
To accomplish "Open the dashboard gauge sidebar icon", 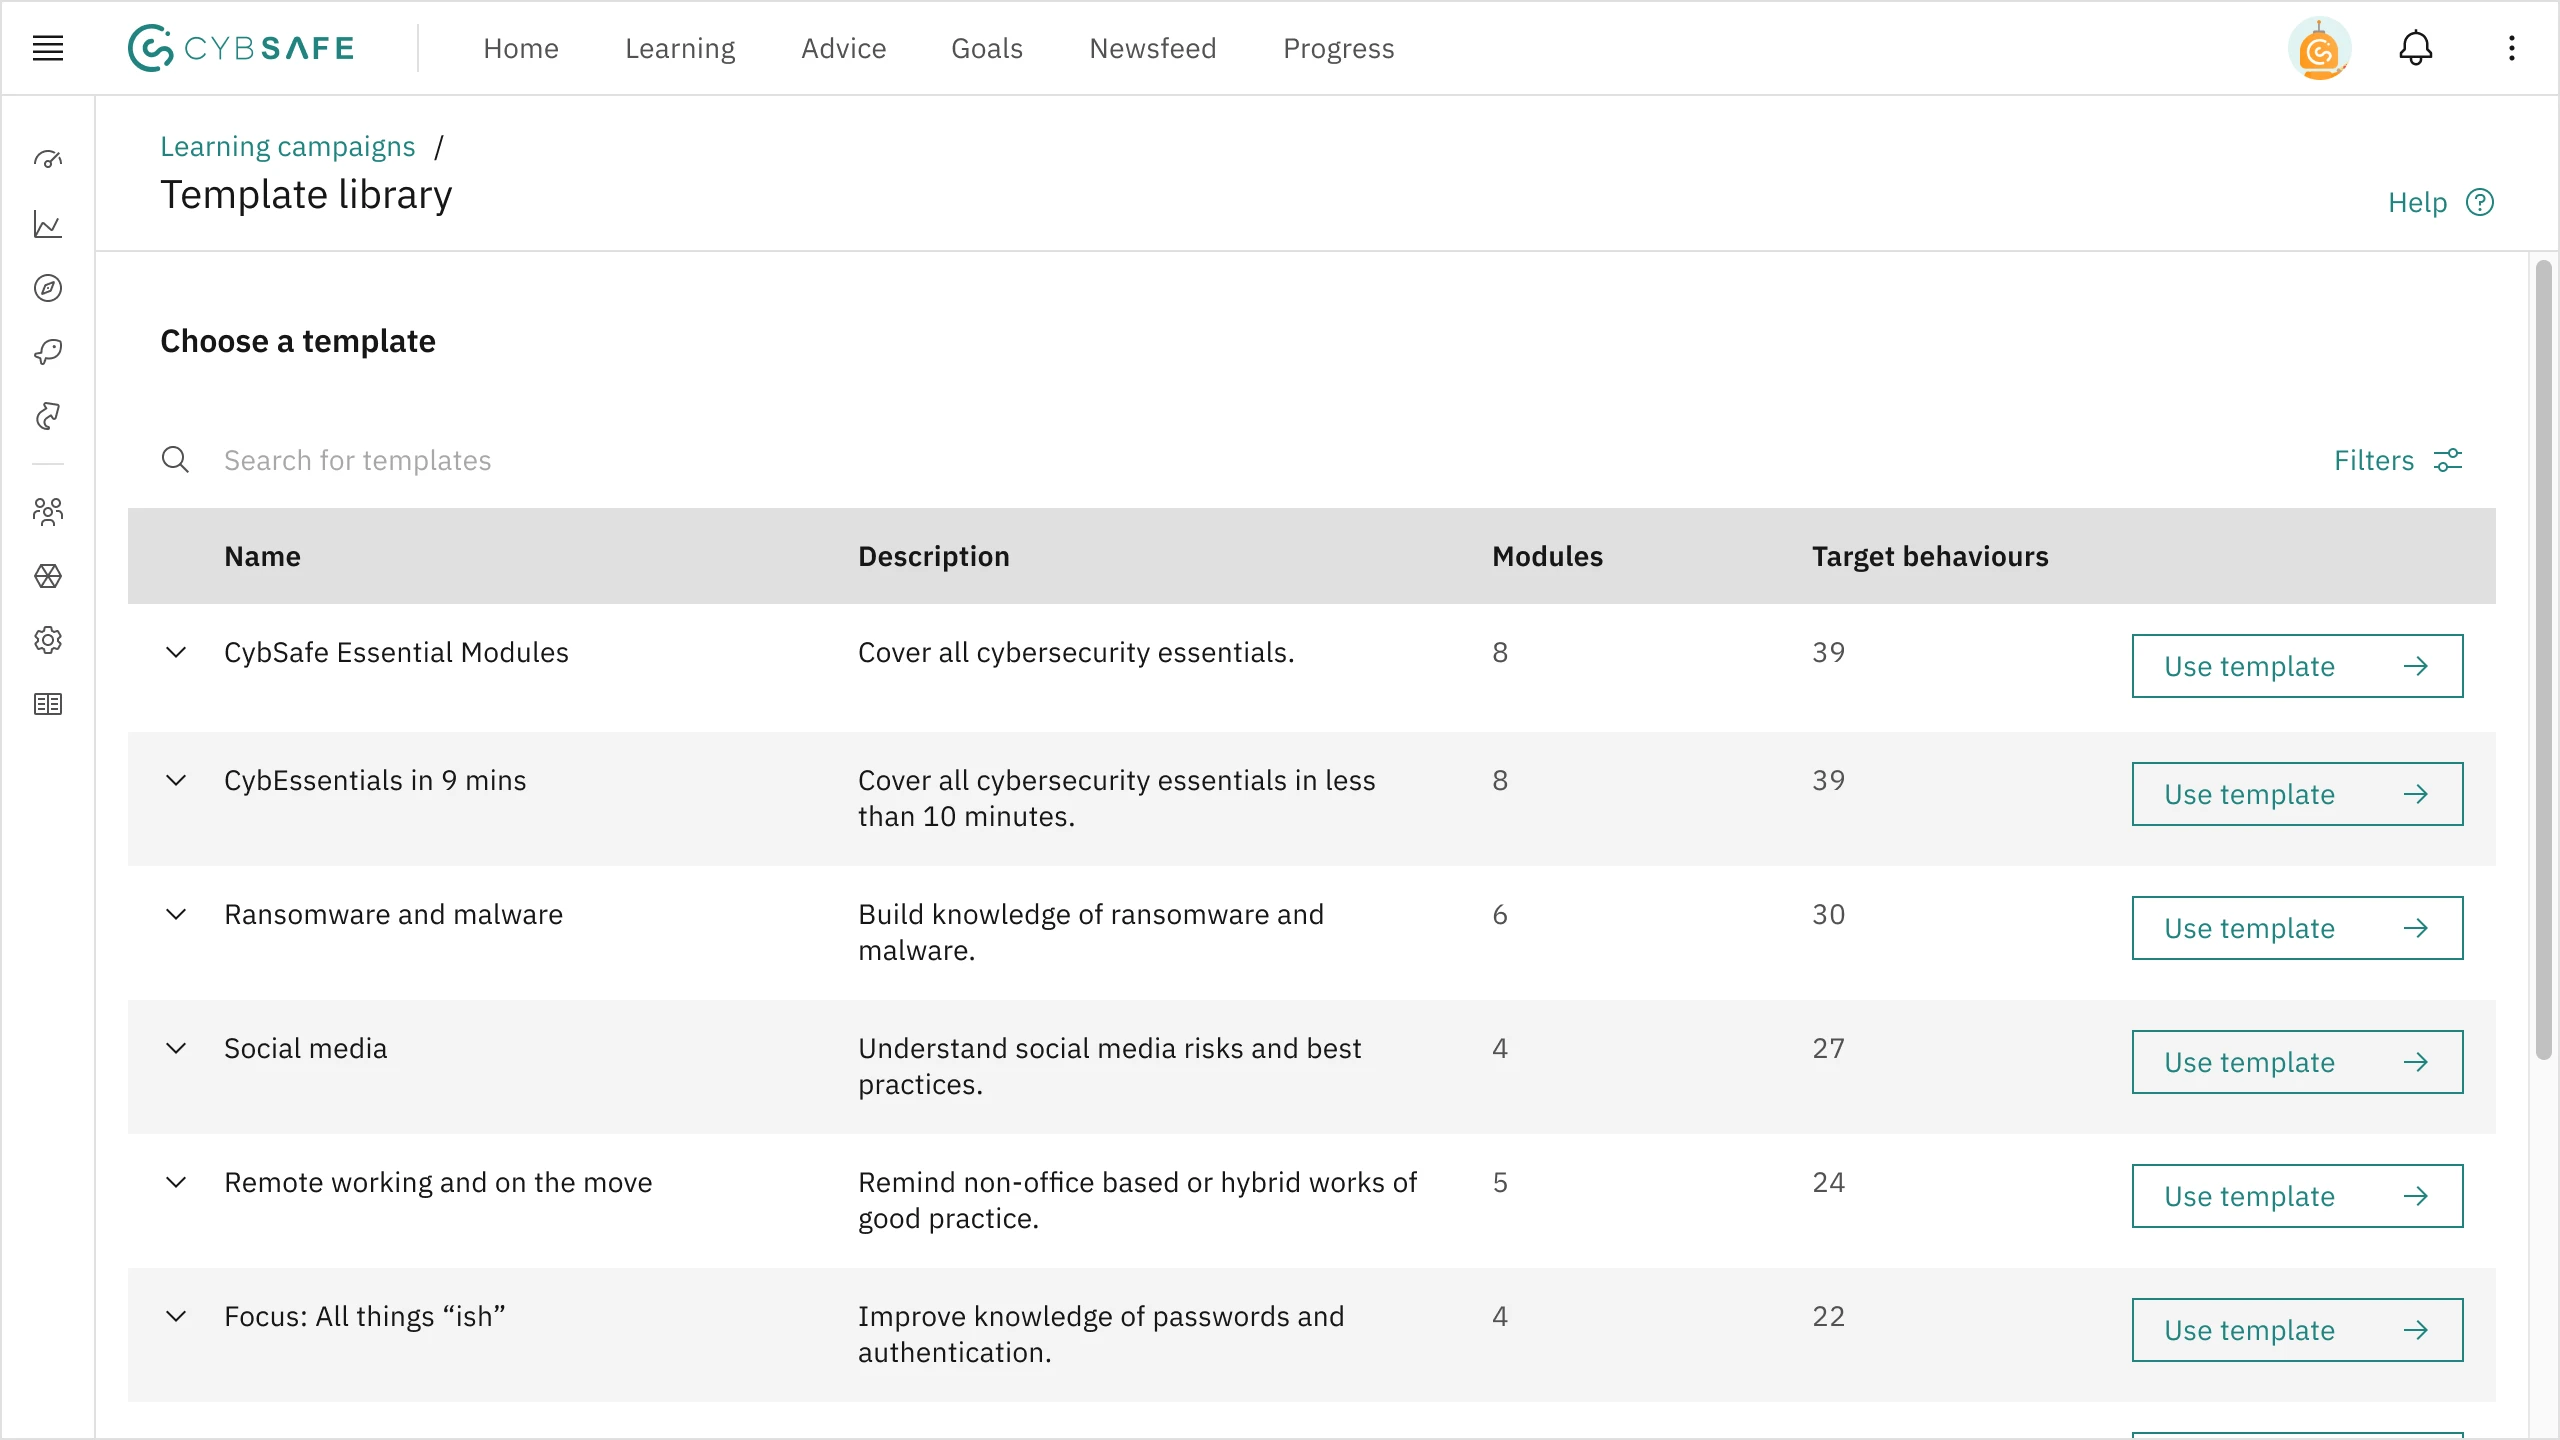I will click(48, 160).
